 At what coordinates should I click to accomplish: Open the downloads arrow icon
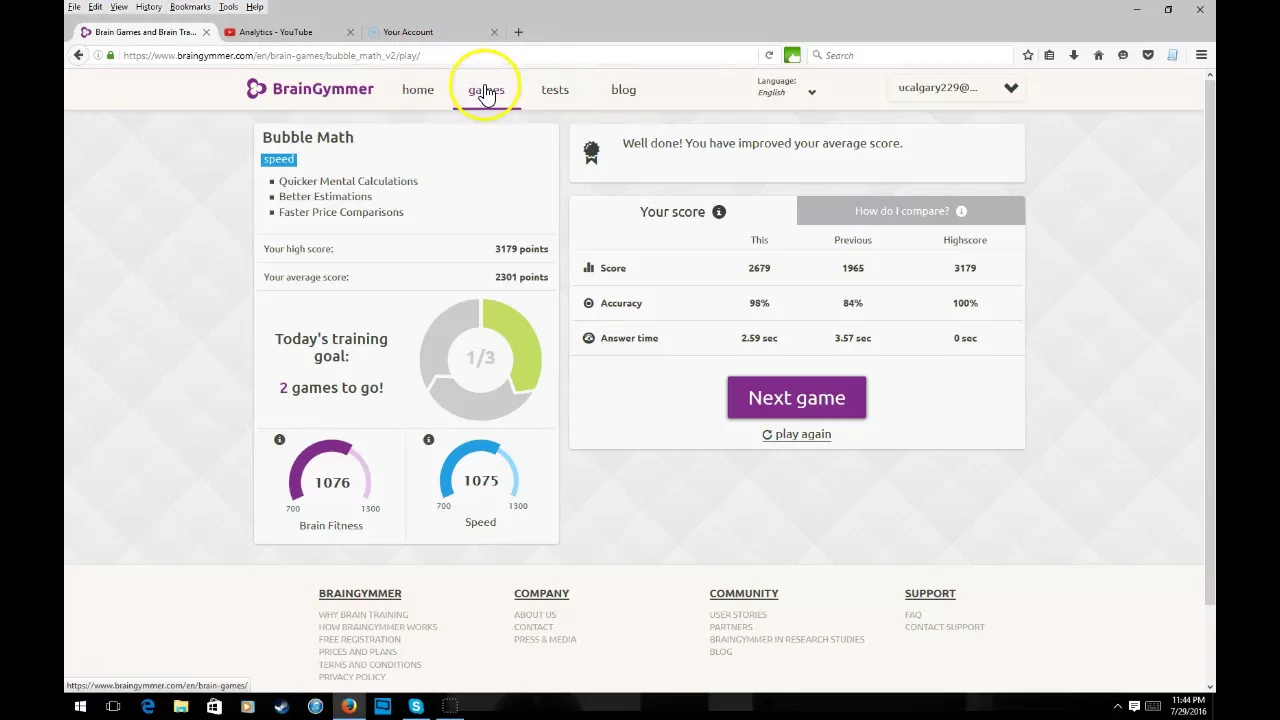pyautogui.click(x=1073, y=55)
